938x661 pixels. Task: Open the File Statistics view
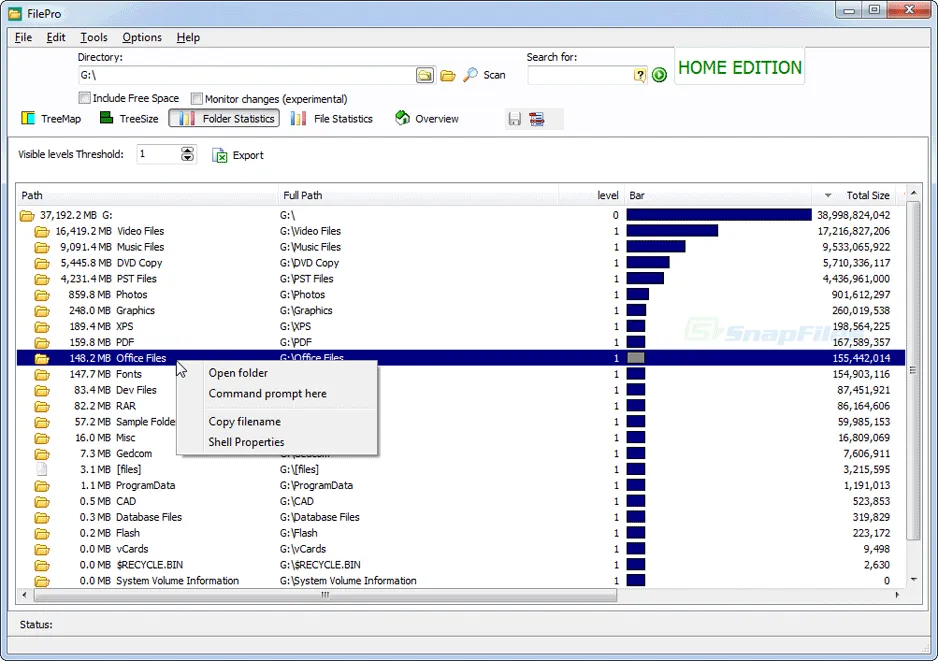(331, 118)
